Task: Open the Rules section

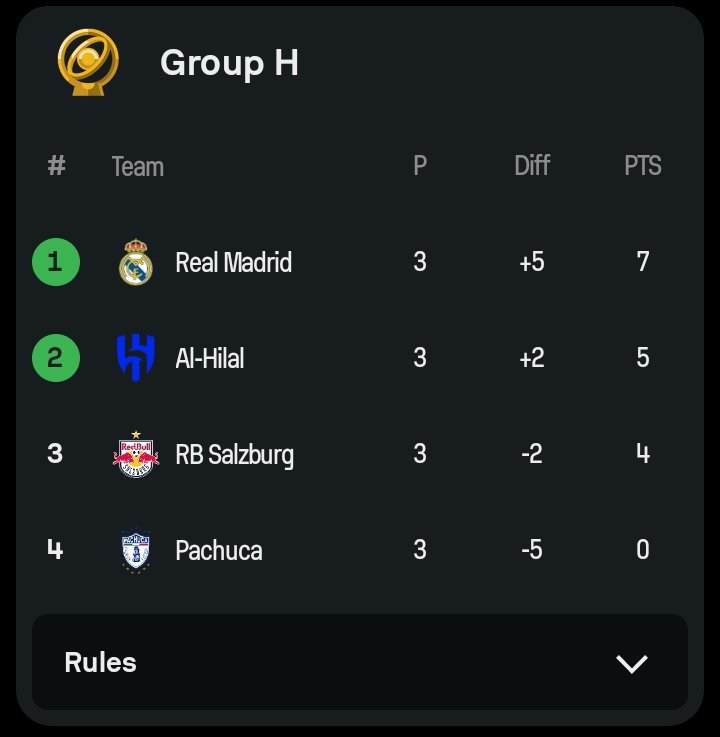Action: pos(360,662)
